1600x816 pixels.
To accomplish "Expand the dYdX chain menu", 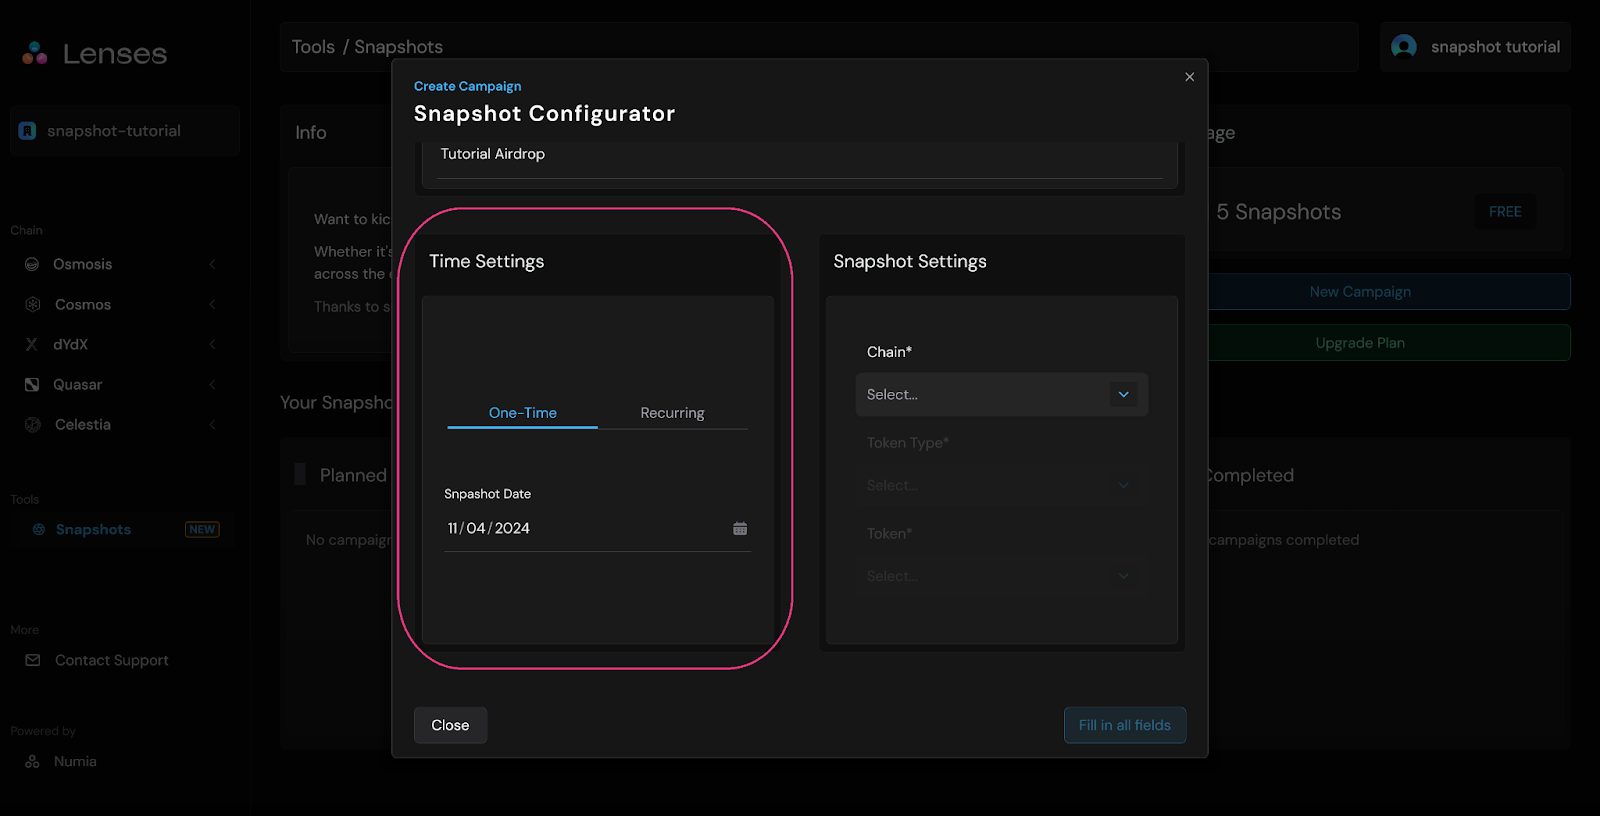I will pos(212,344).
